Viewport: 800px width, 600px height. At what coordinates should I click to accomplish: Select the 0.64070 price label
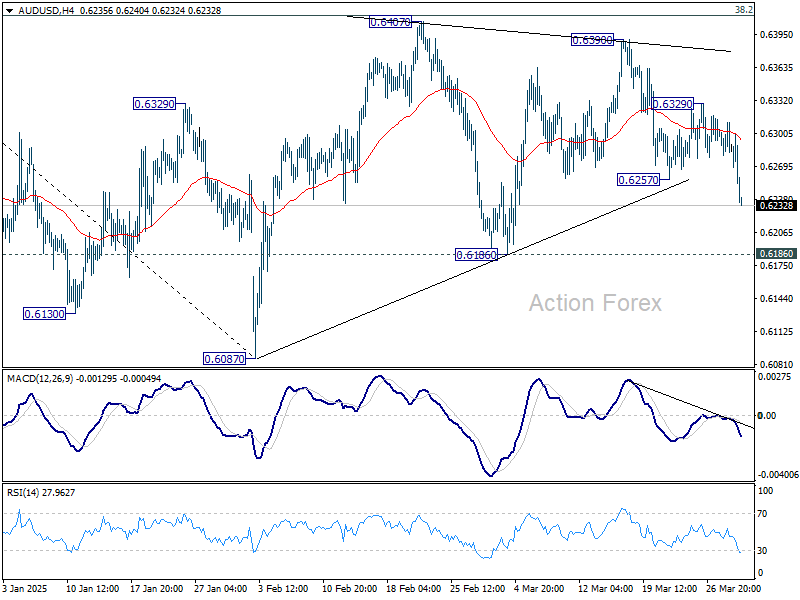[x=390, y=22]
